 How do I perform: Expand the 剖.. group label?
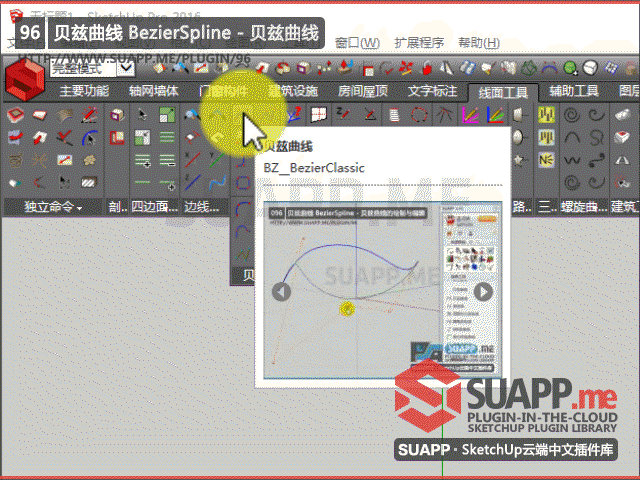pyautogui.click(x=118, y=207)
